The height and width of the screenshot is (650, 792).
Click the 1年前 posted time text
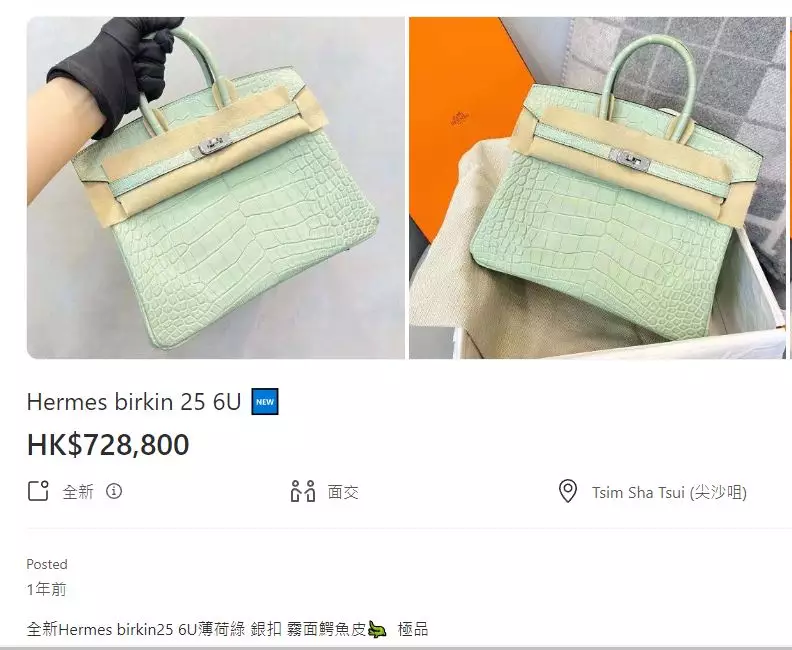pyautogui.click(x=46, y=589)
